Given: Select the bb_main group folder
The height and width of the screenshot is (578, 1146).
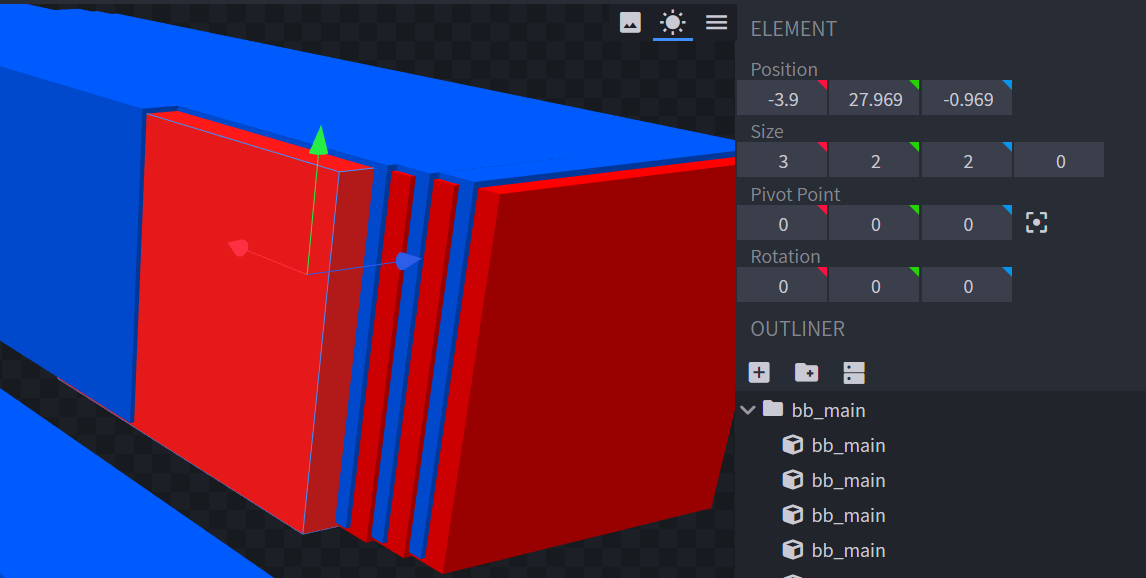Looking at the screenshot, I should pyautogui.click(x=828, y=410).
